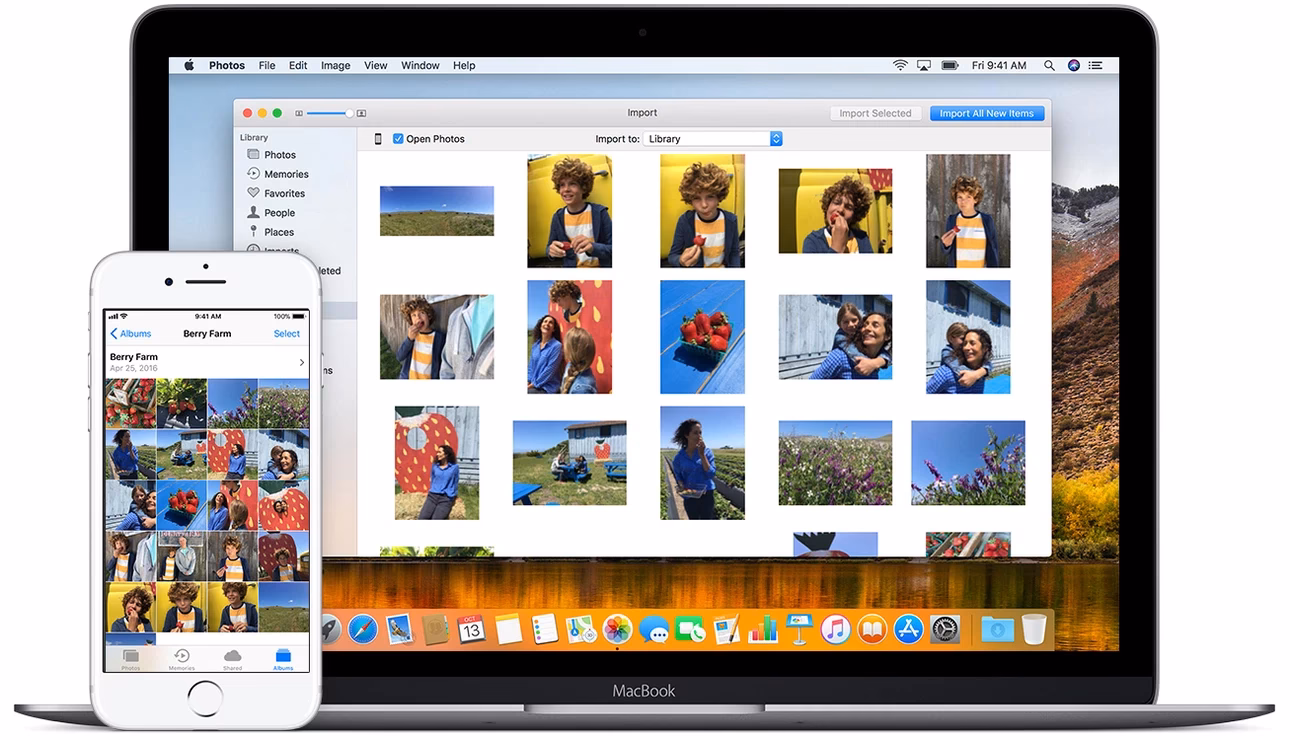Open the Window menu
This screenshot has width=1290, height=740.
click(419, 65)
